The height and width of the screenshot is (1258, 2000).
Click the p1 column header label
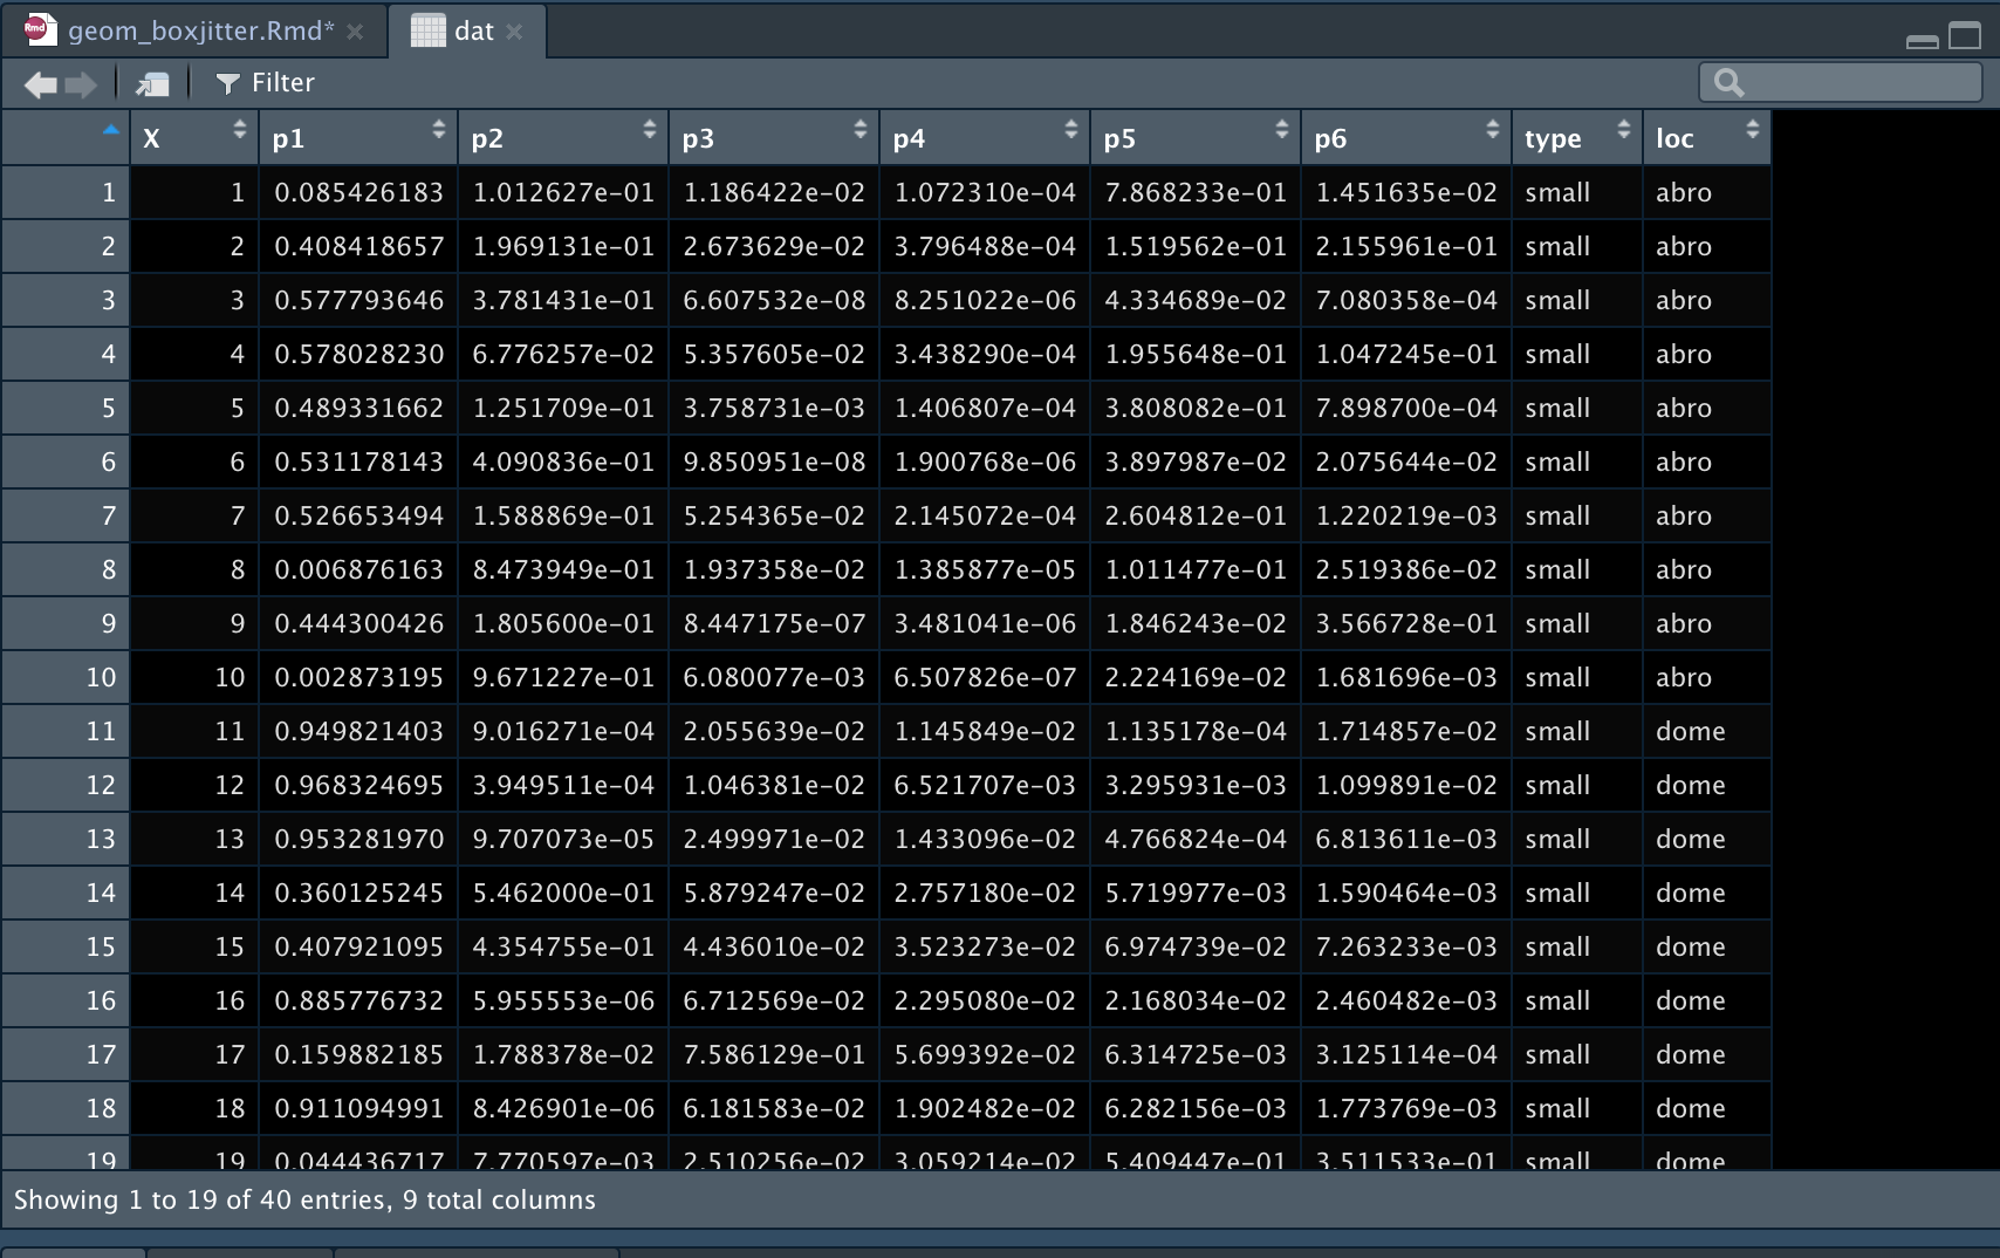(x=288, y=138)
